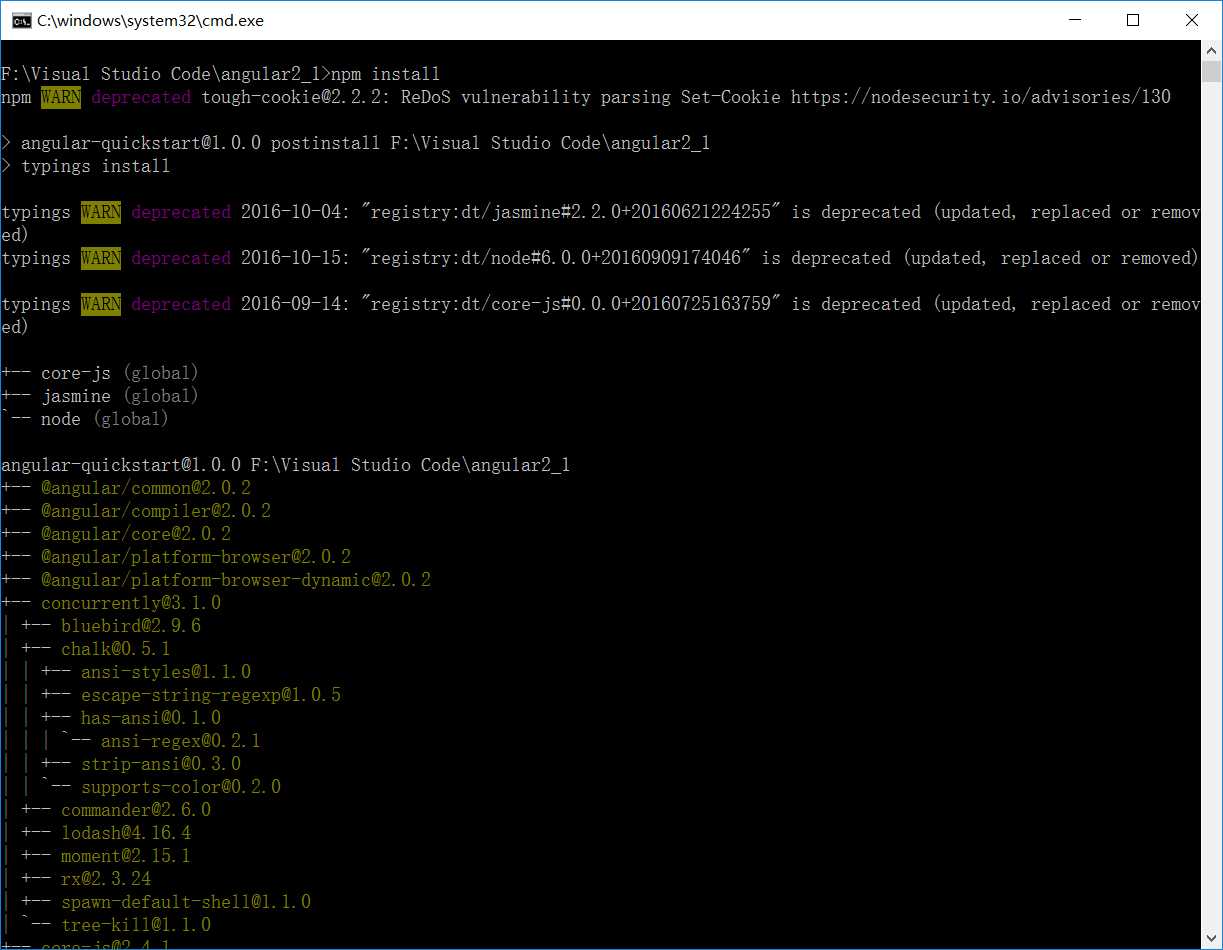Click the date 2016-10-04 in typings warning
The image size is (1223, 950).
[x=290, y=212]
